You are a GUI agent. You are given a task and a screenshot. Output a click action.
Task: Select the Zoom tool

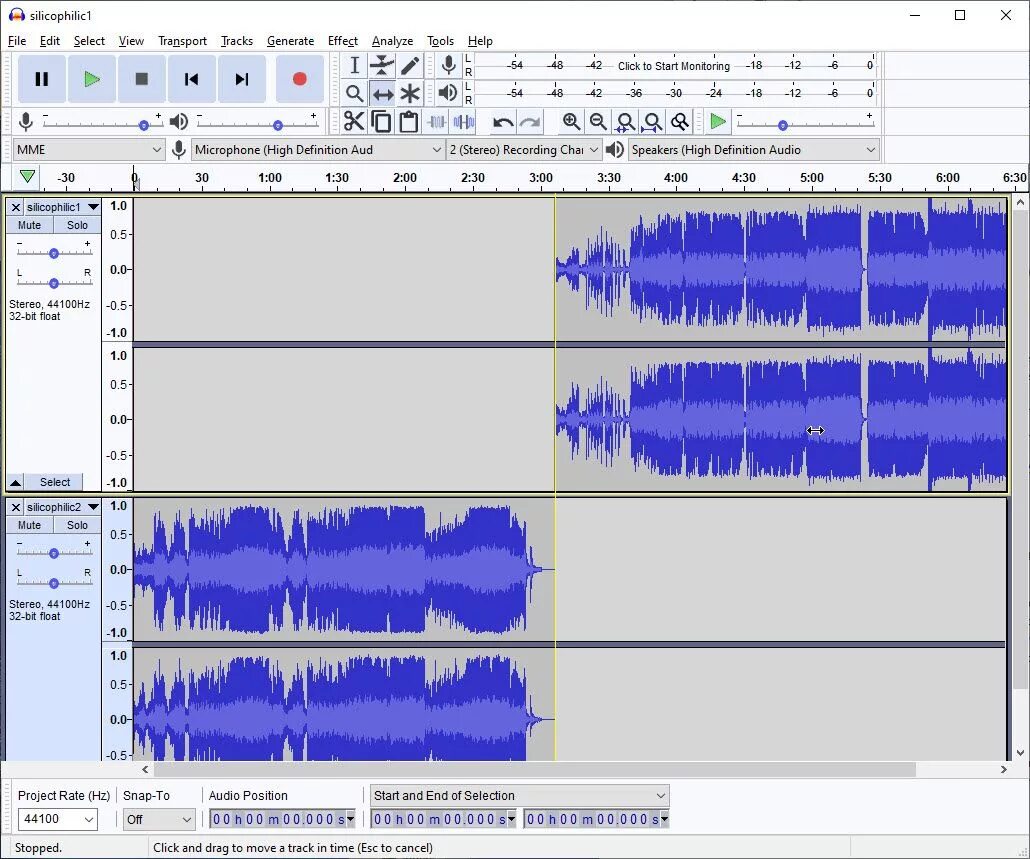353,93
